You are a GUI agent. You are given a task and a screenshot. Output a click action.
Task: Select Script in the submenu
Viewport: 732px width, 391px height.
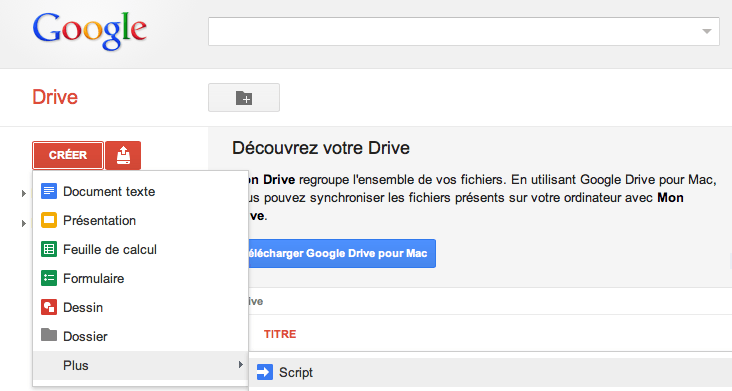tap(490, 372)
